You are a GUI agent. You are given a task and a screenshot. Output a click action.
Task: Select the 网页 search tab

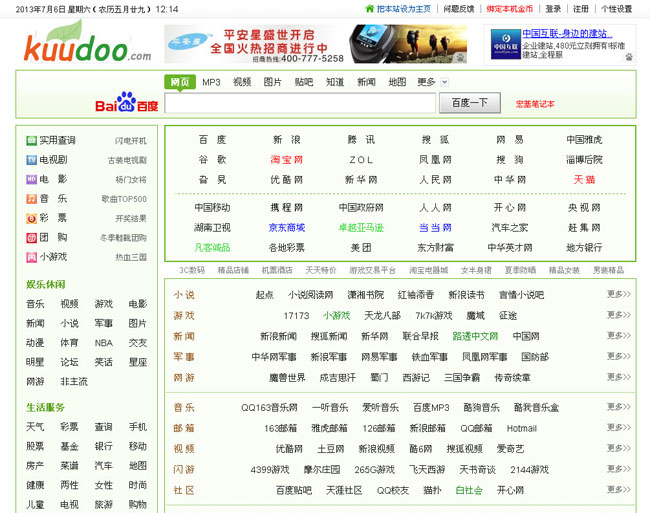pos(180,82)
